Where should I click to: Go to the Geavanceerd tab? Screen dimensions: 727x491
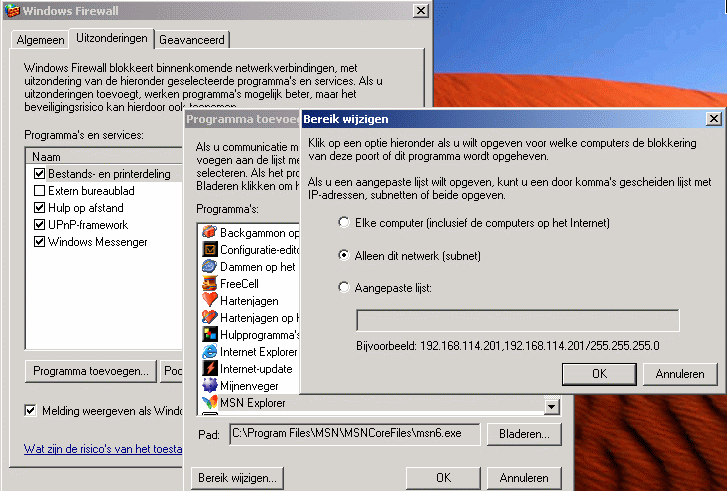click(192, 40)
